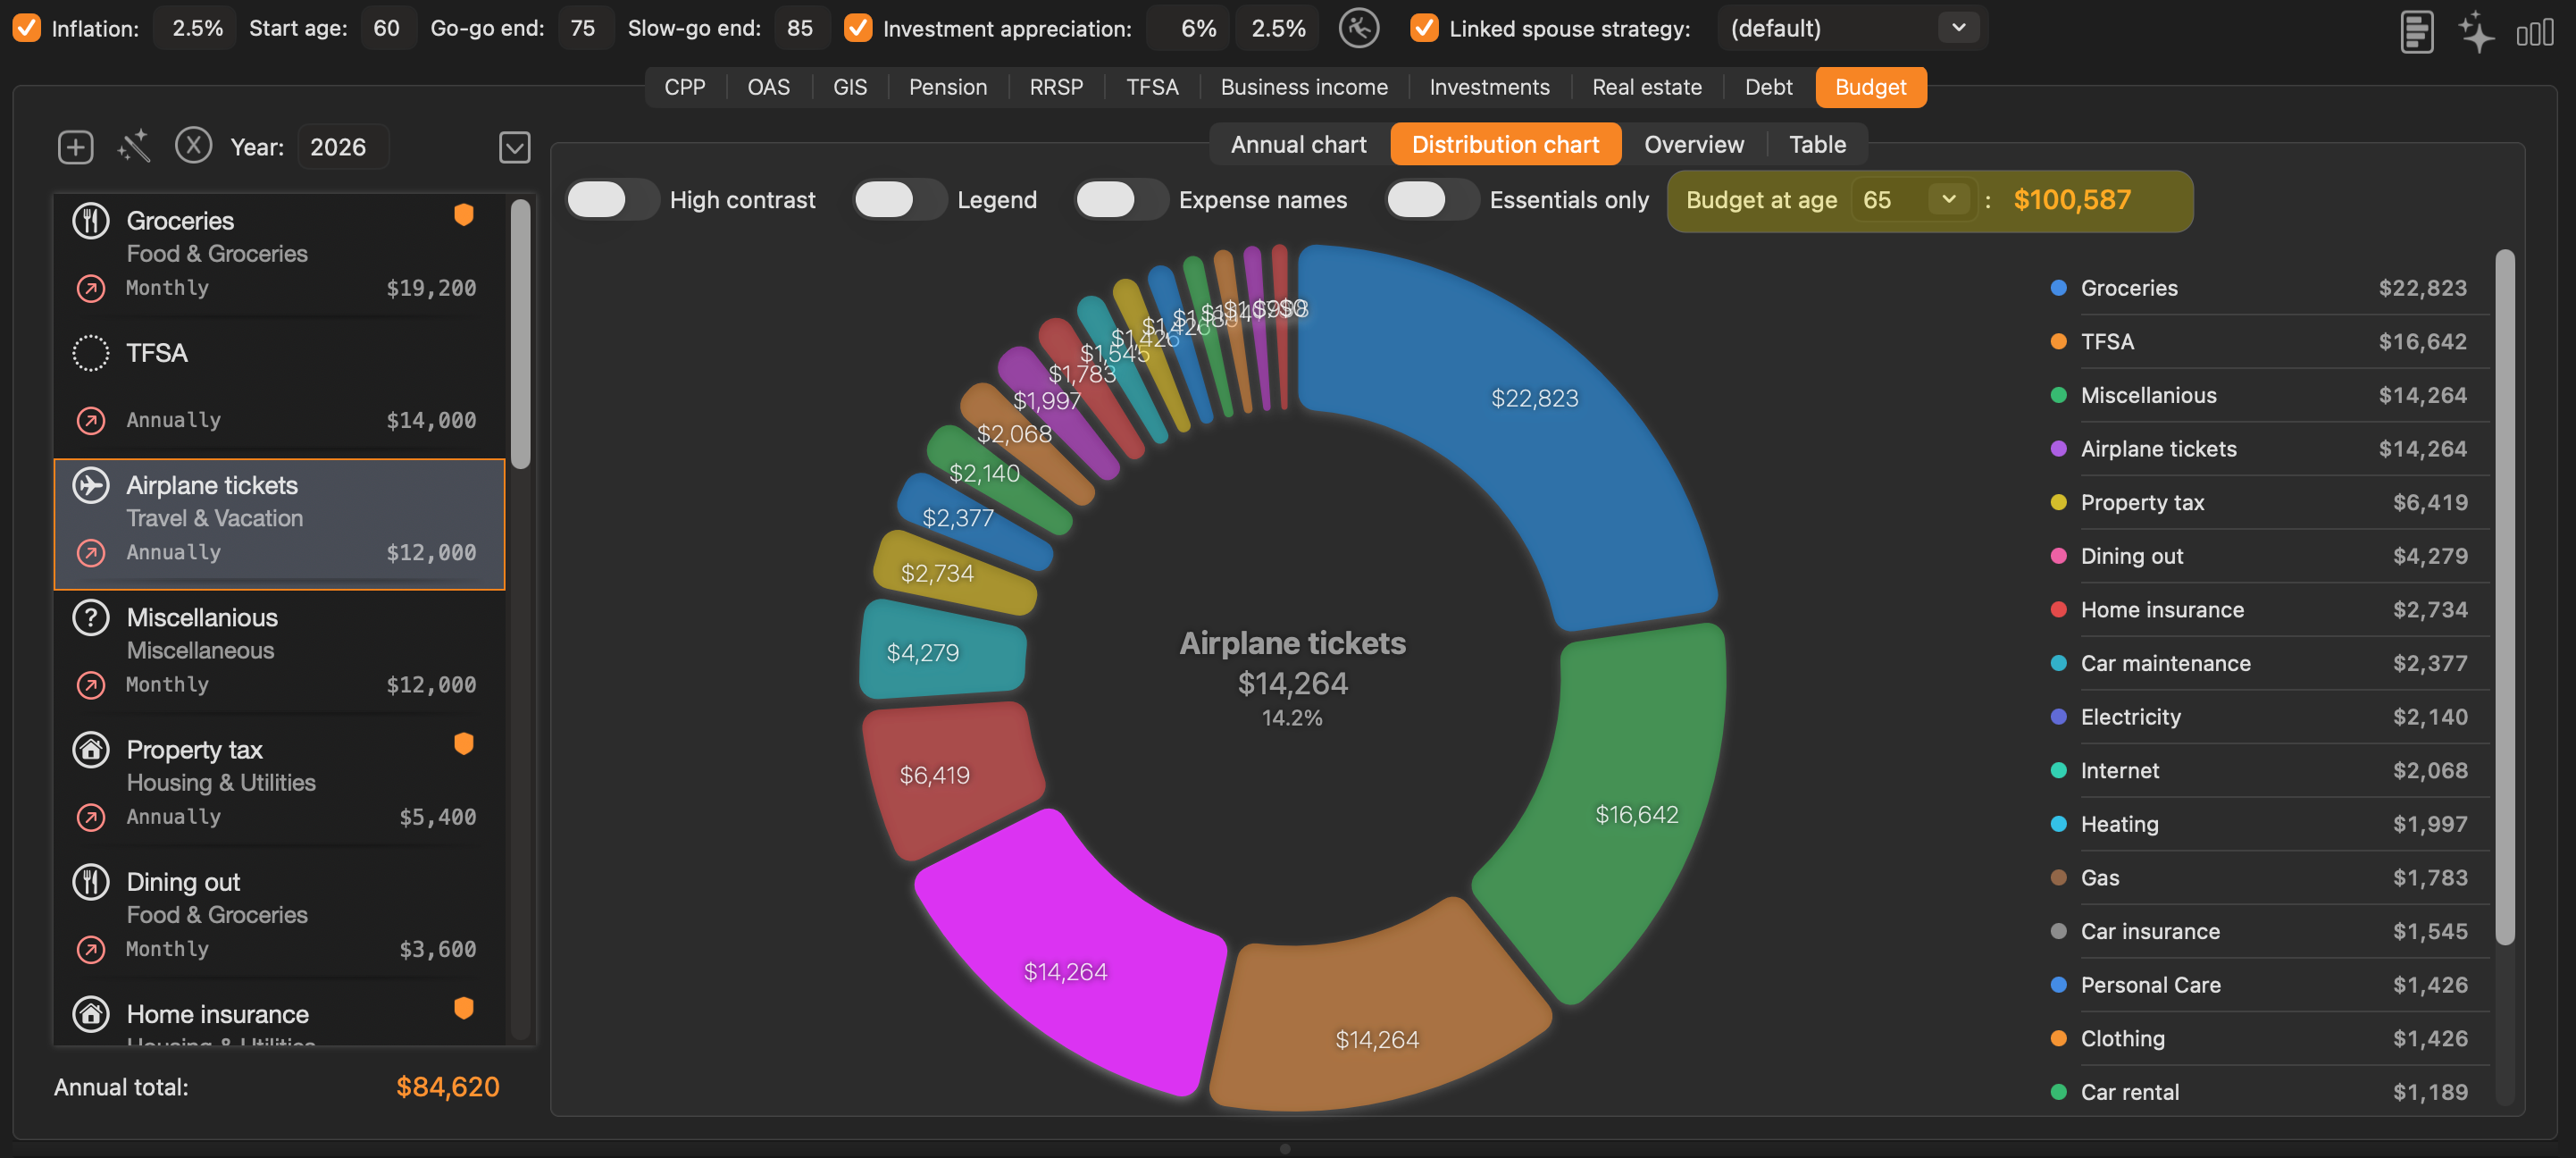Enable the High contrast switch

[612, 200]
